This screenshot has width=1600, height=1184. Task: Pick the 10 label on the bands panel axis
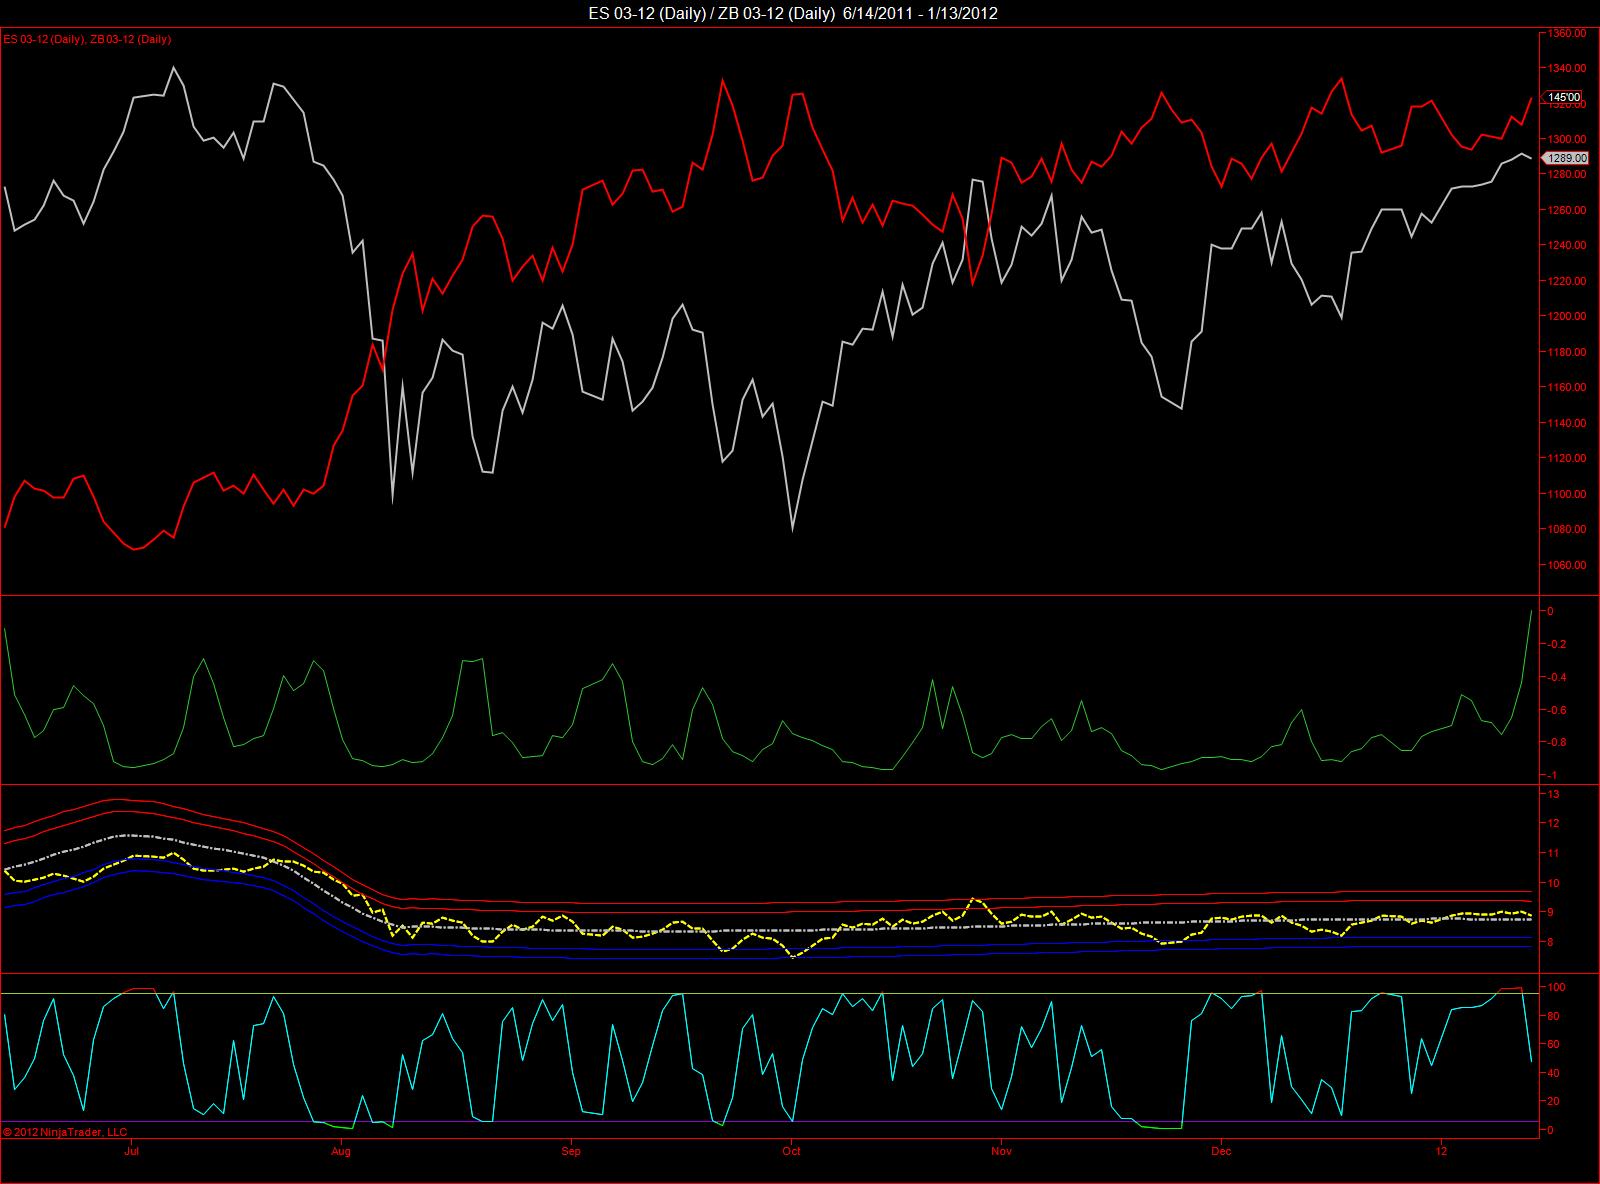(1551, 883)
